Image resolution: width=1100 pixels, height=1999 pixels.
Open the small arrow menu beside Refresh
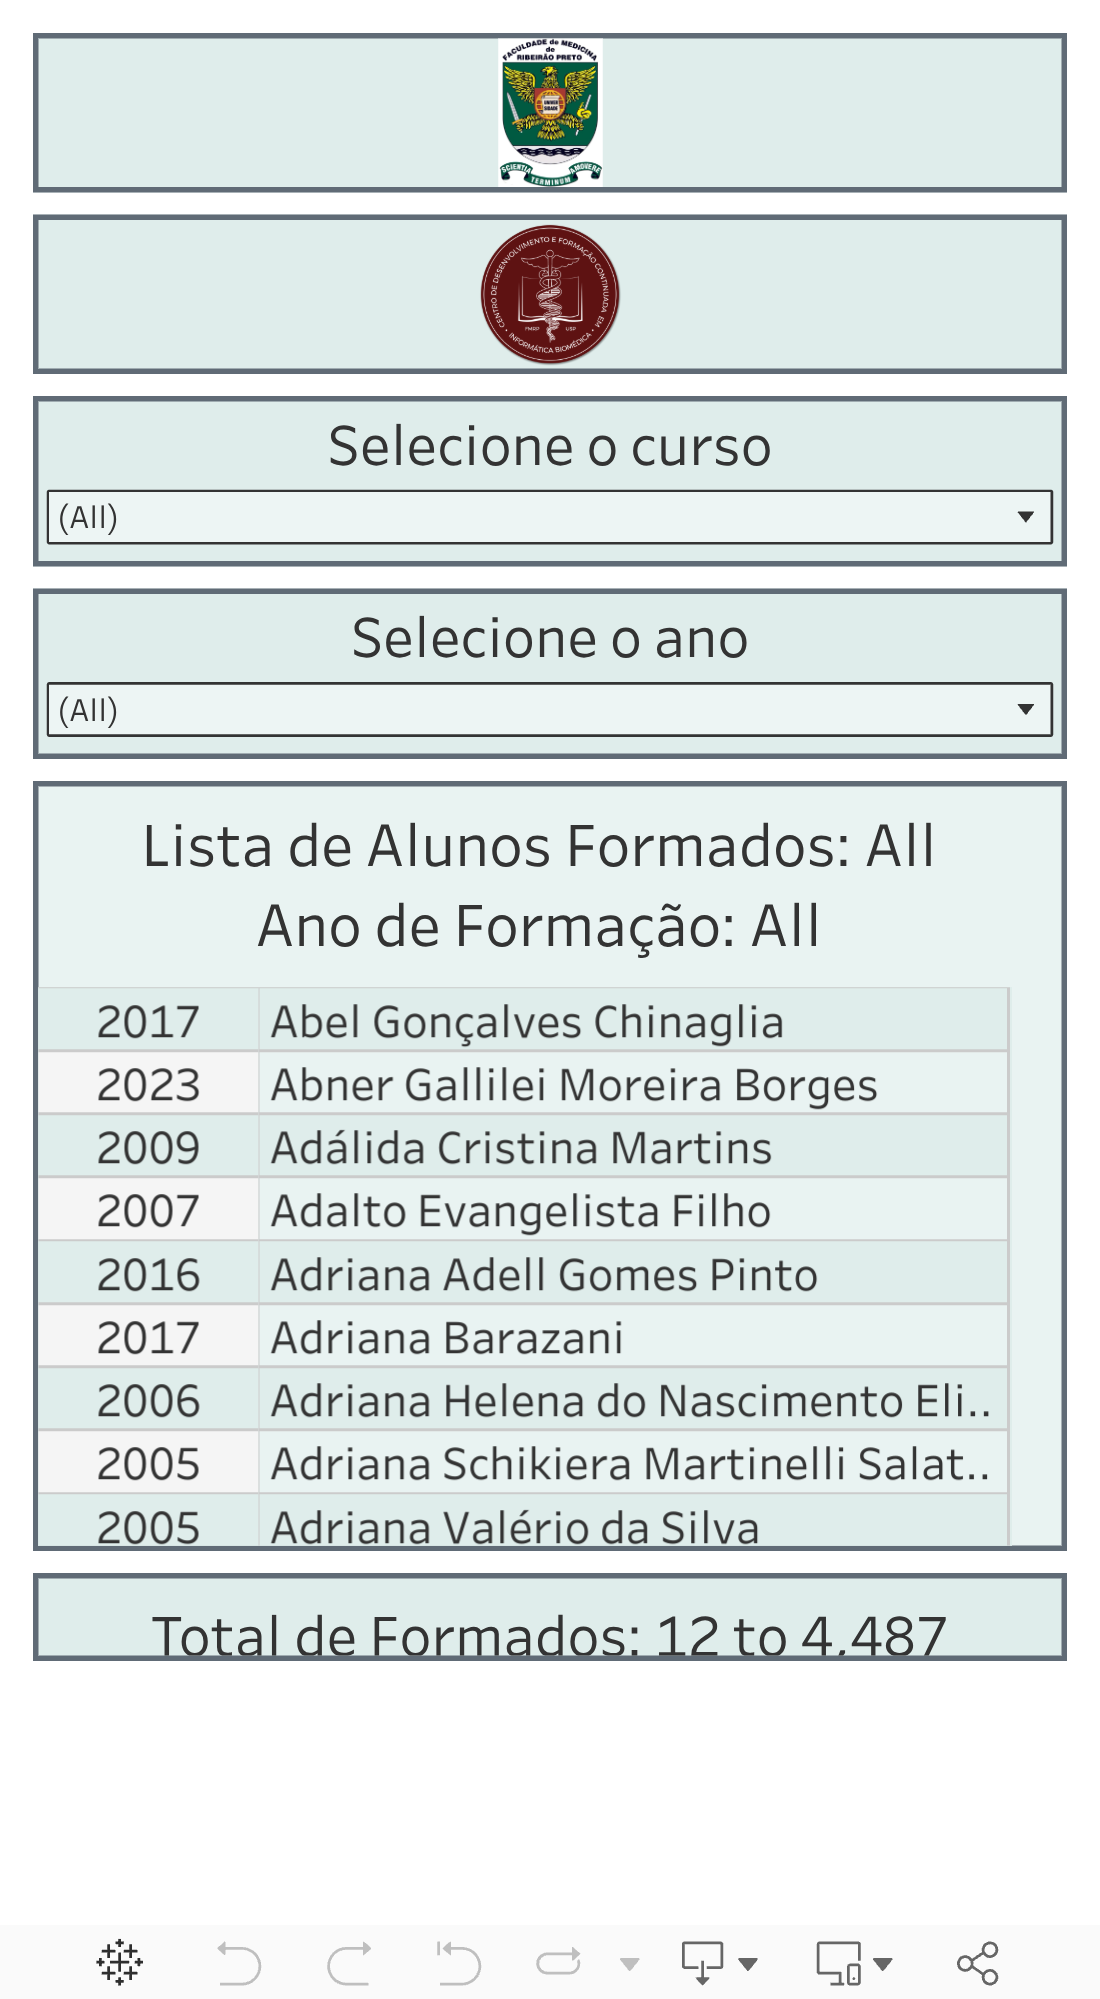click(x=630, y=1964)
